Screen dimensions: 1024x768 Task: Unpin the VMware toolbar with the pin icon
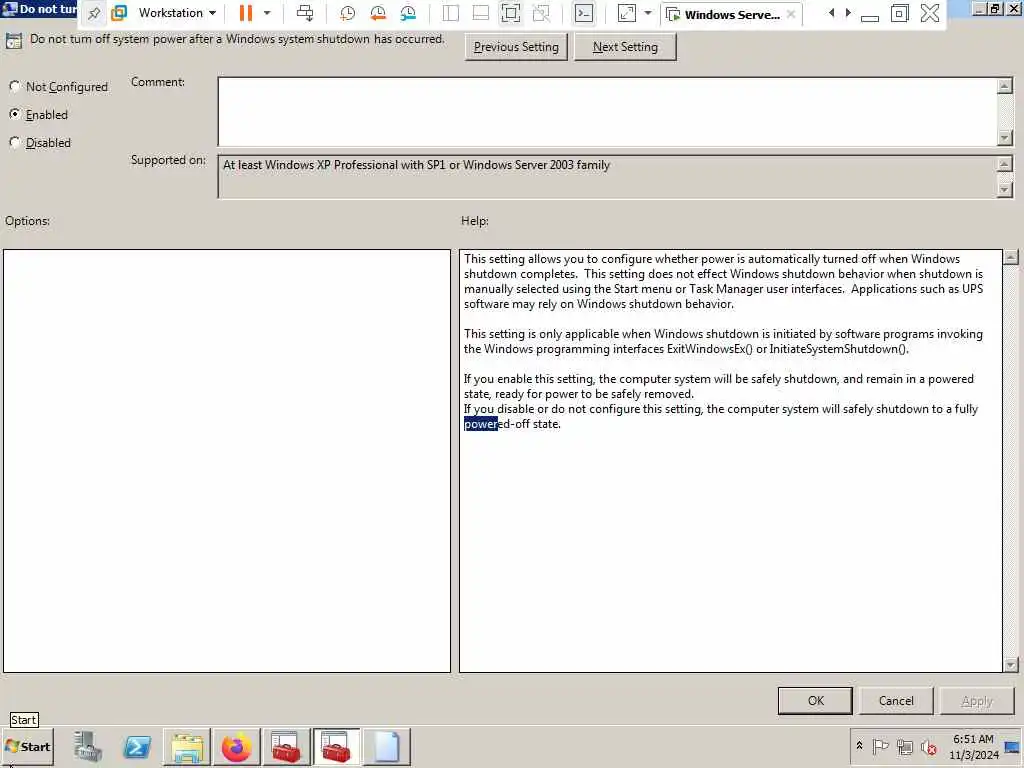[x=94, y=13]
